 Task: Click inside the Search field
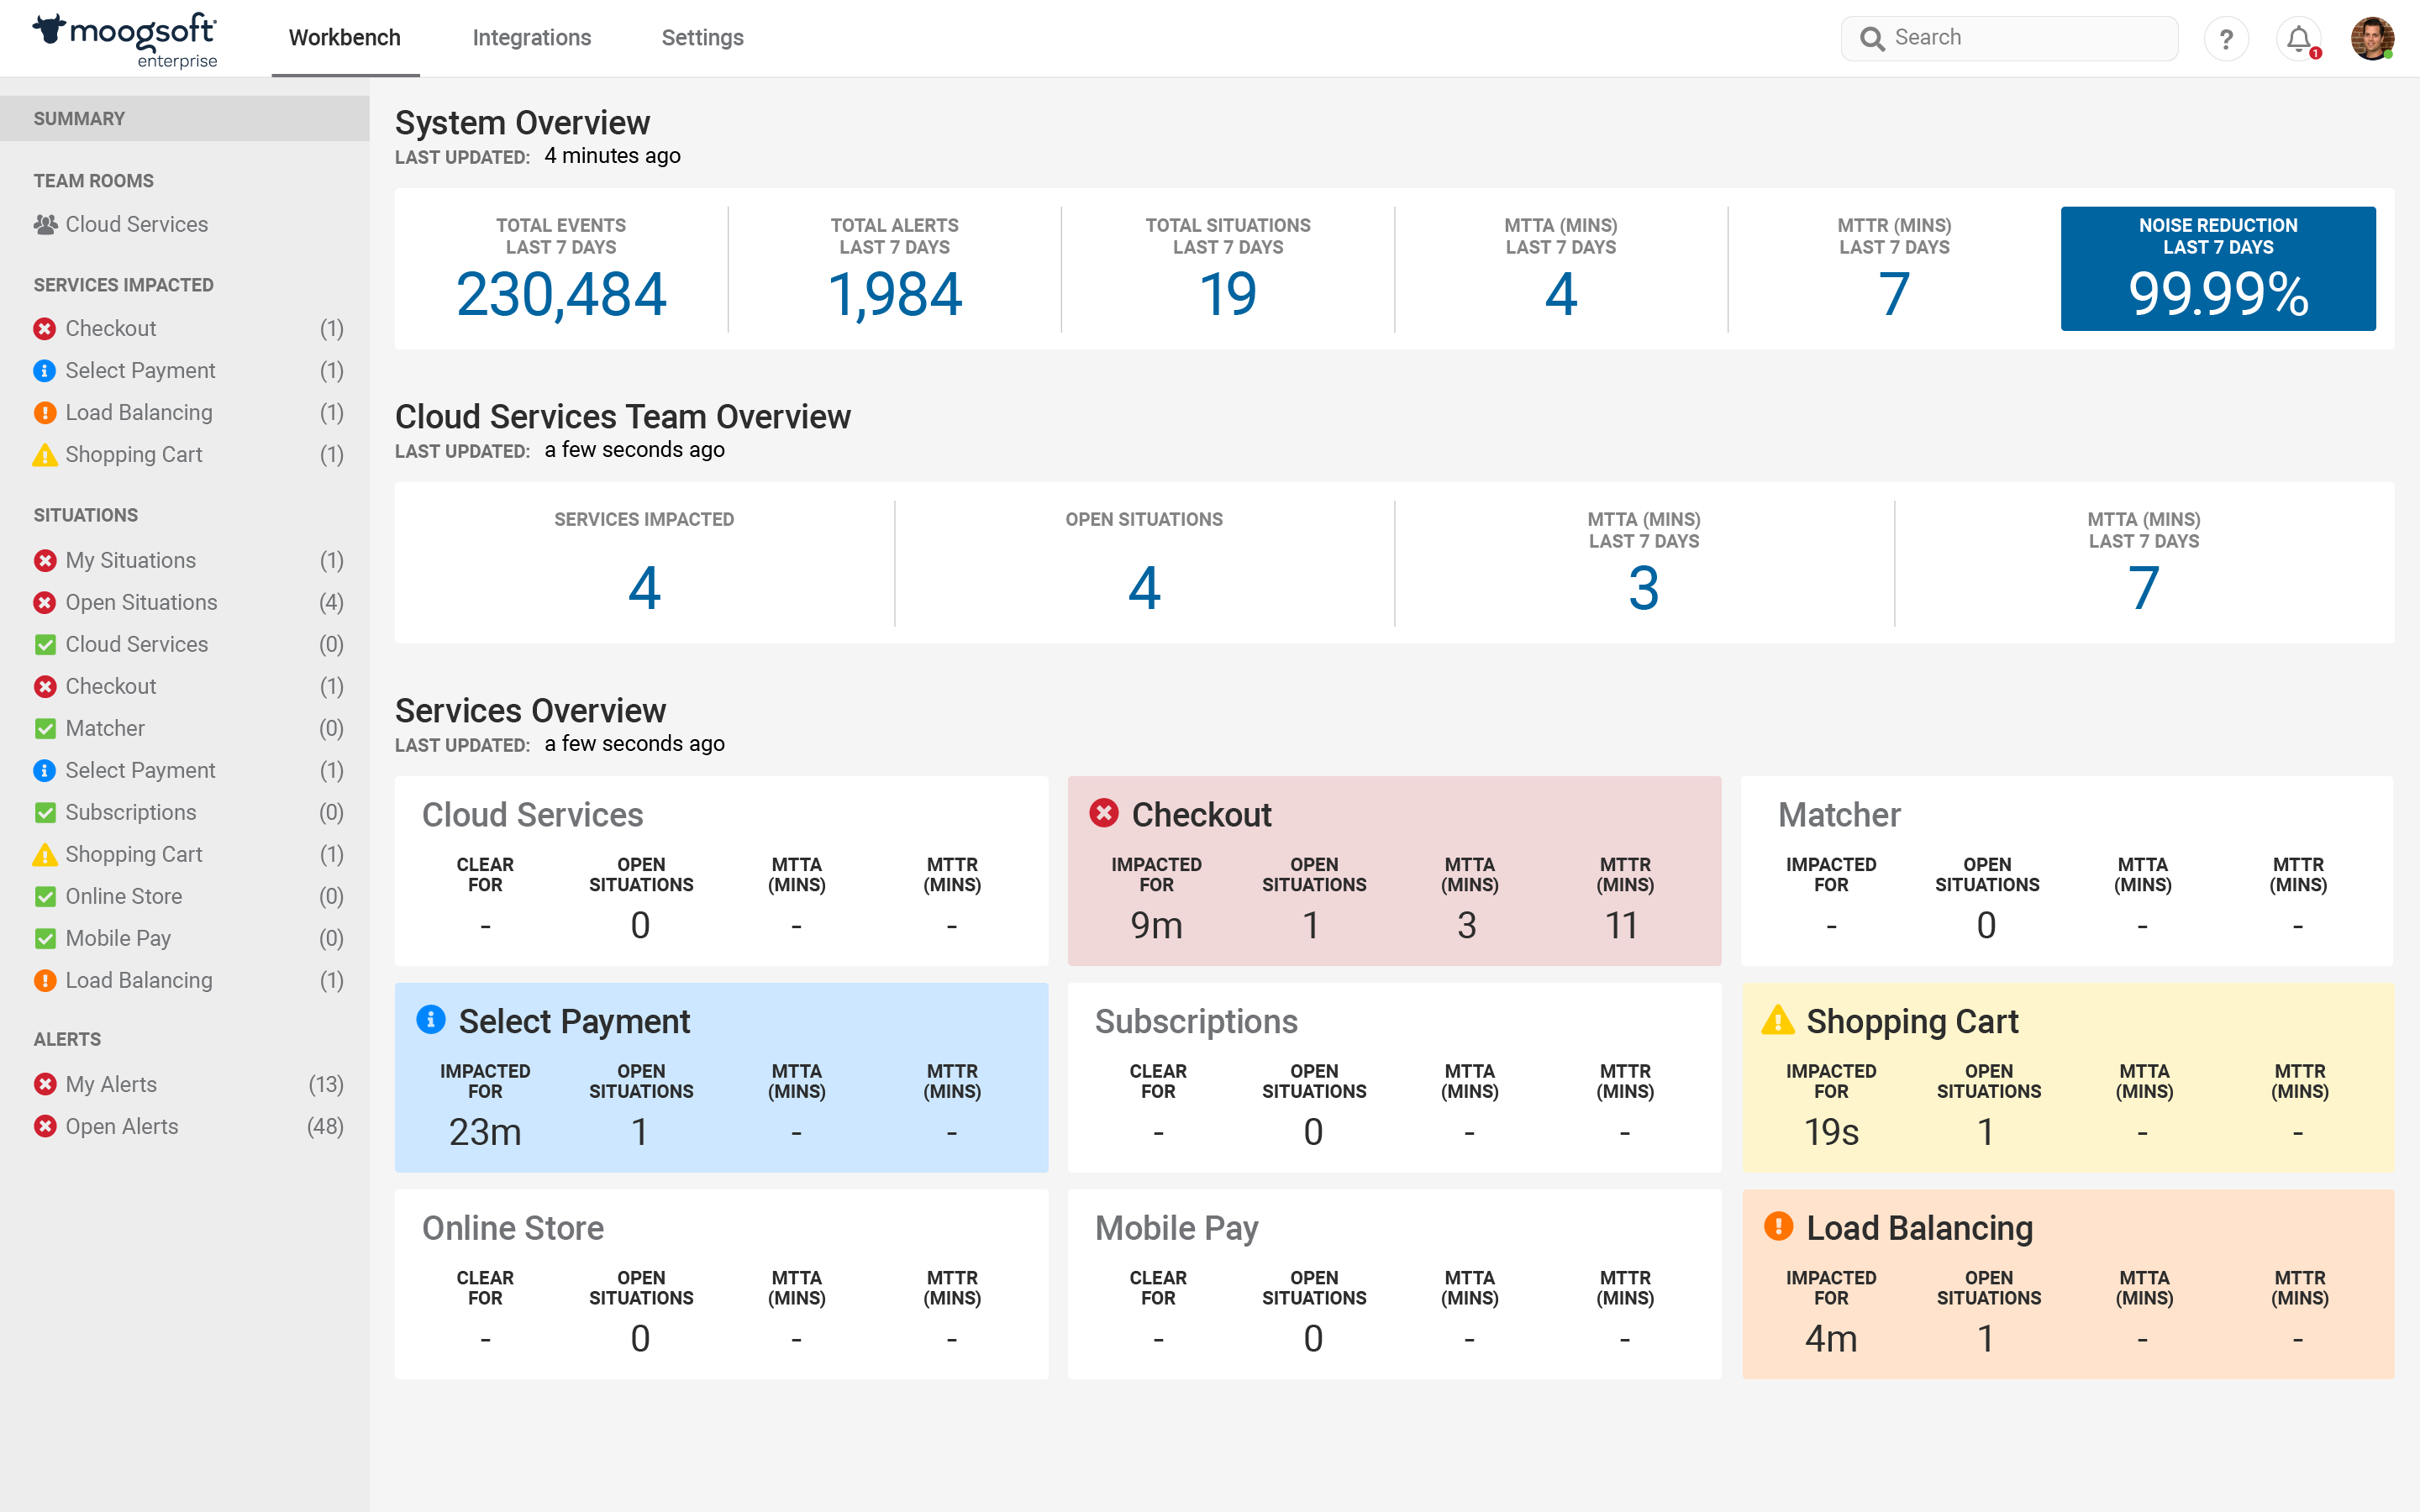click(2009, 38)
